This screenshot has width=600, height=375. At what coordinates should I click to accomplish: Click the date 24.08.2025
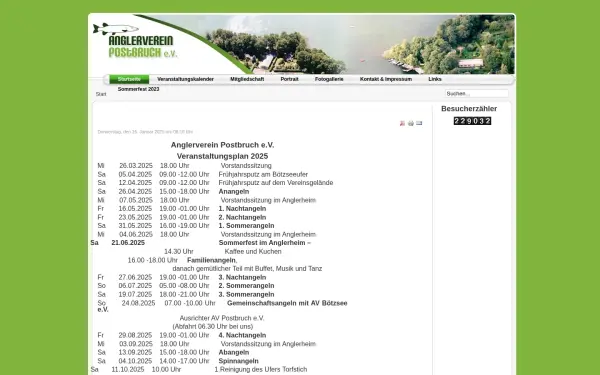[x=139, y=303]
